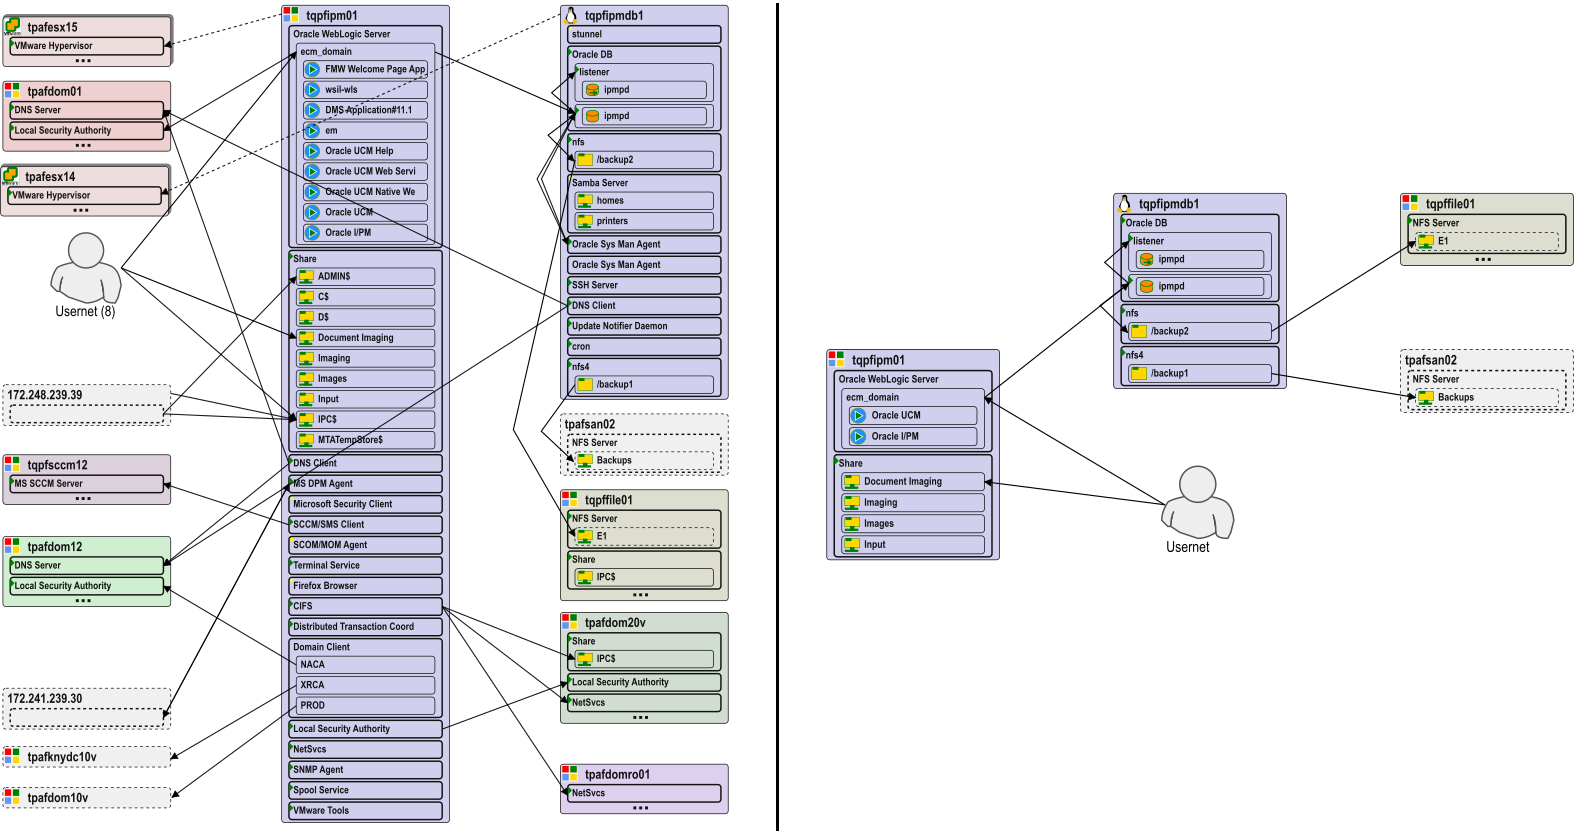Select the Windows icon of tpafdom10v

click(12, 797)
